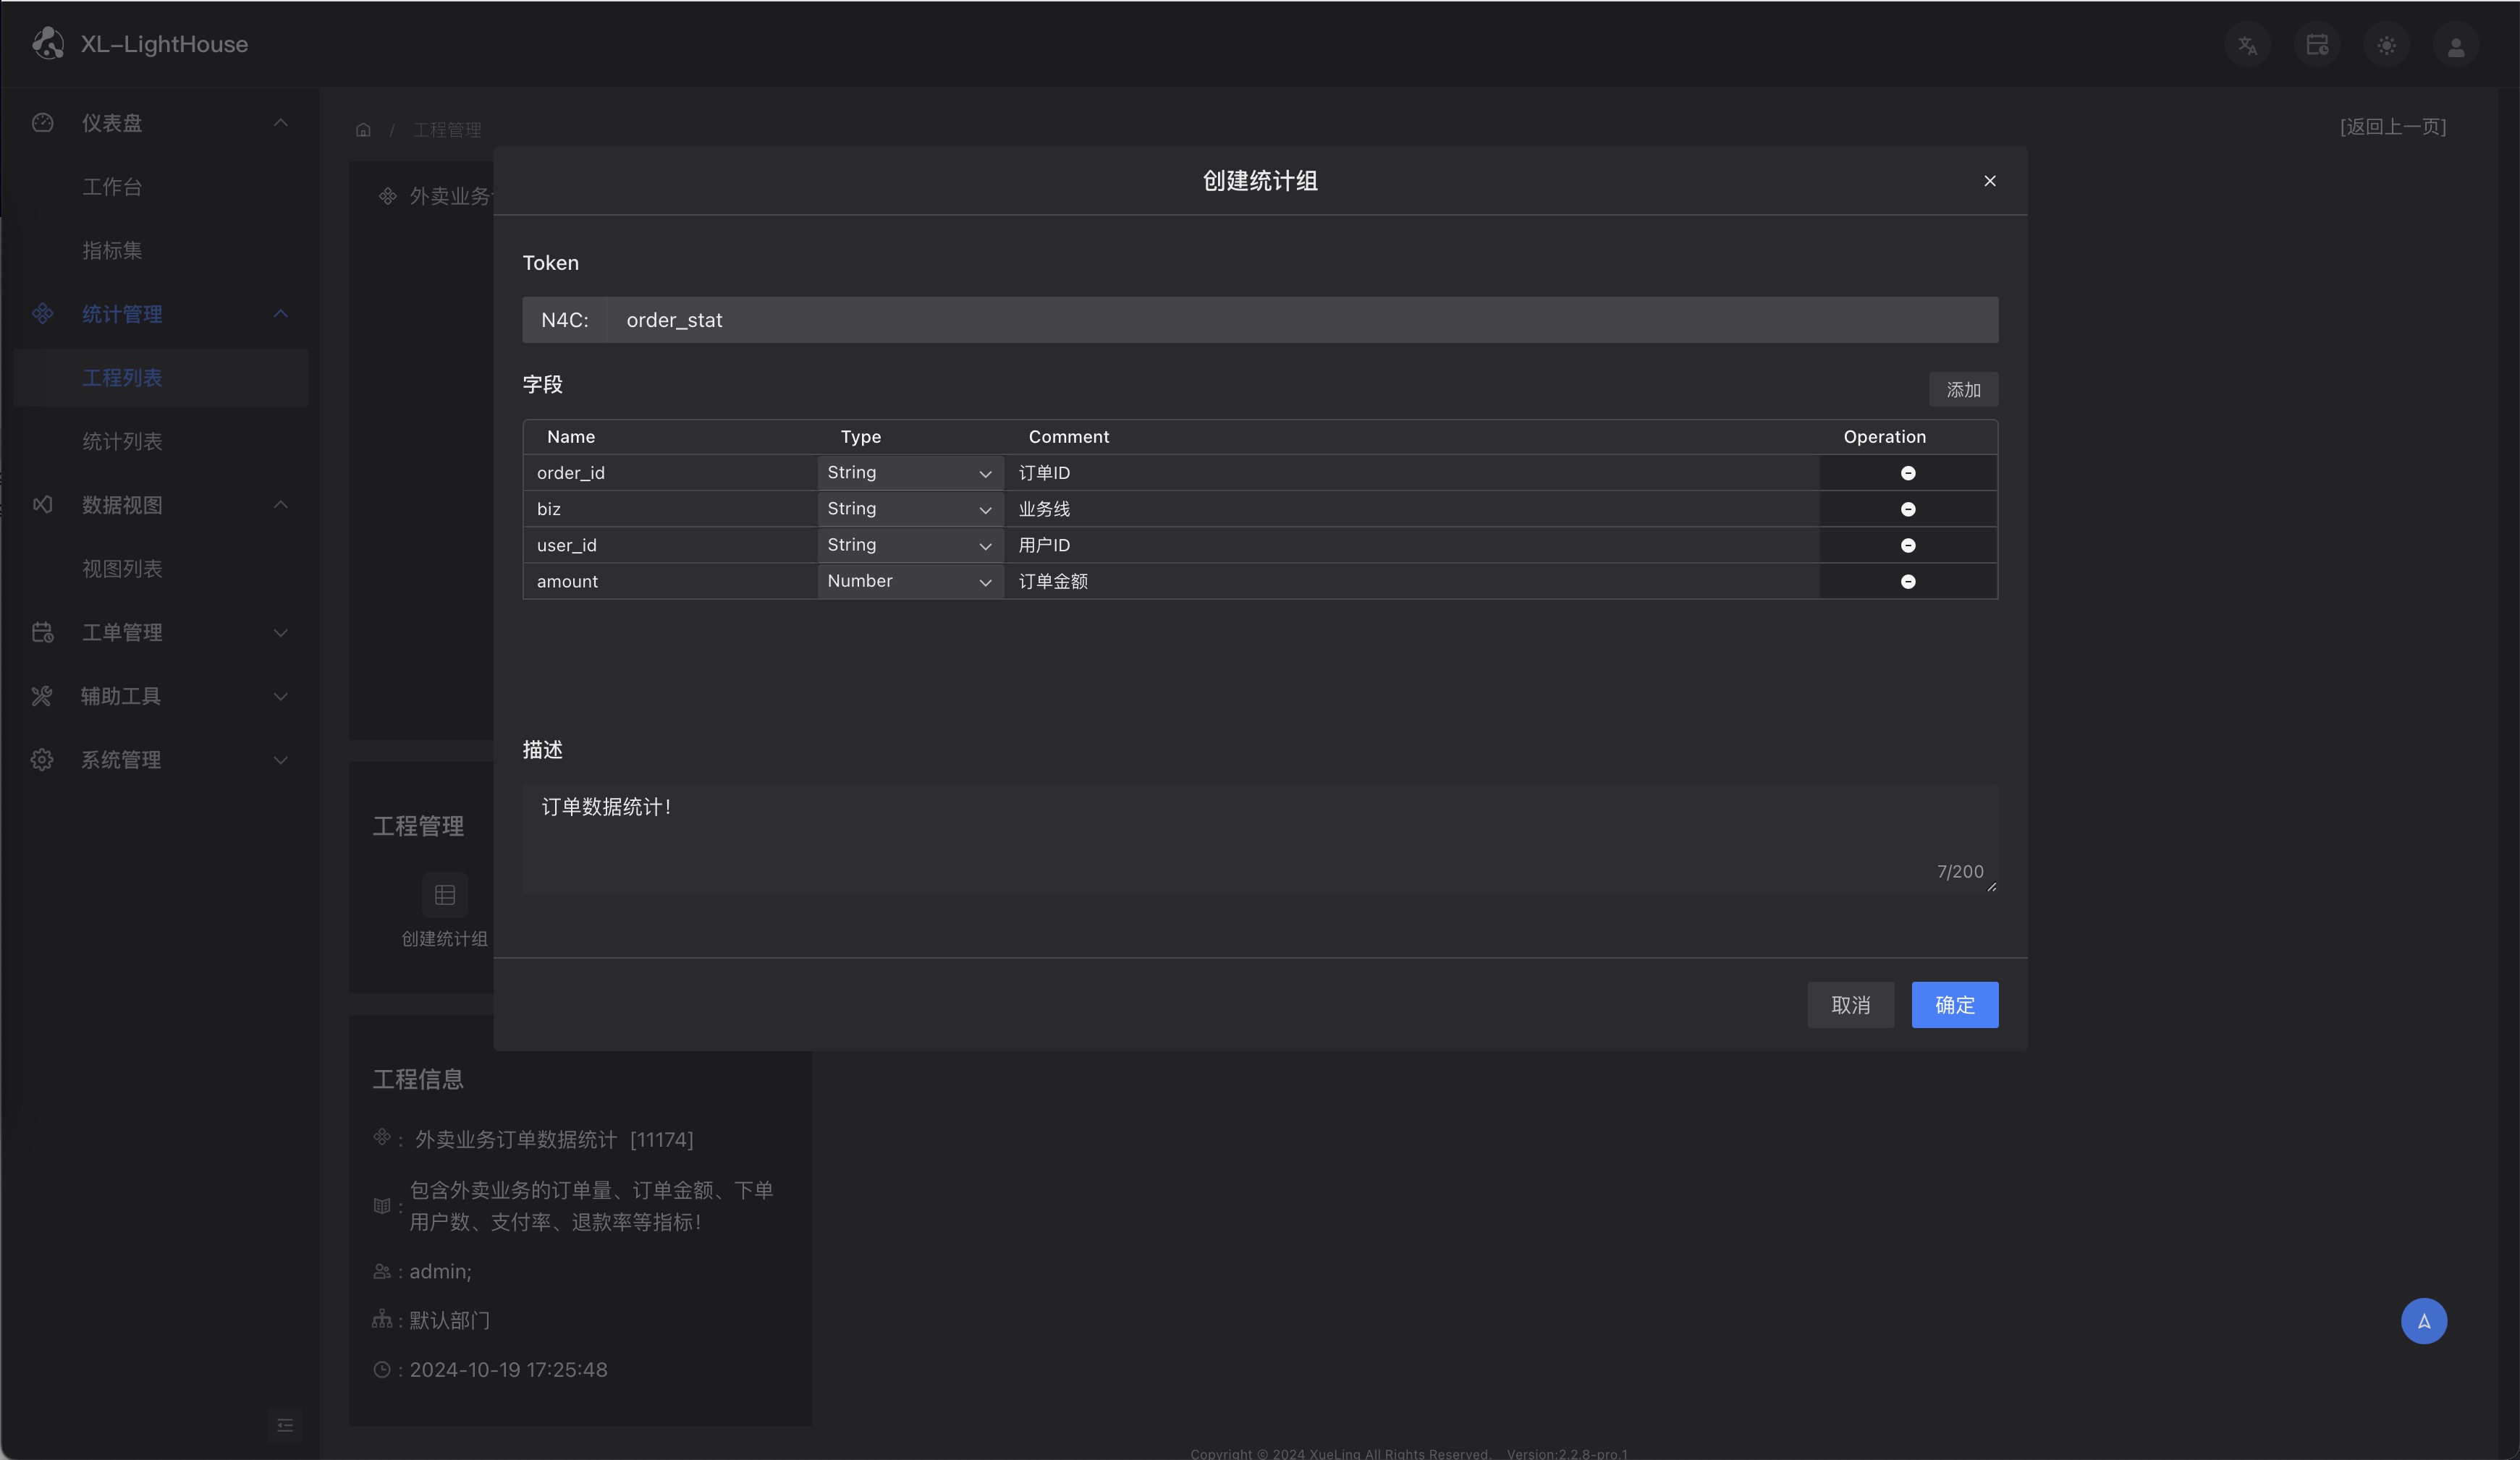Screen dimensions: 2520x1460
Task: Open 指标集 menu item
Action: pos(160,251)
